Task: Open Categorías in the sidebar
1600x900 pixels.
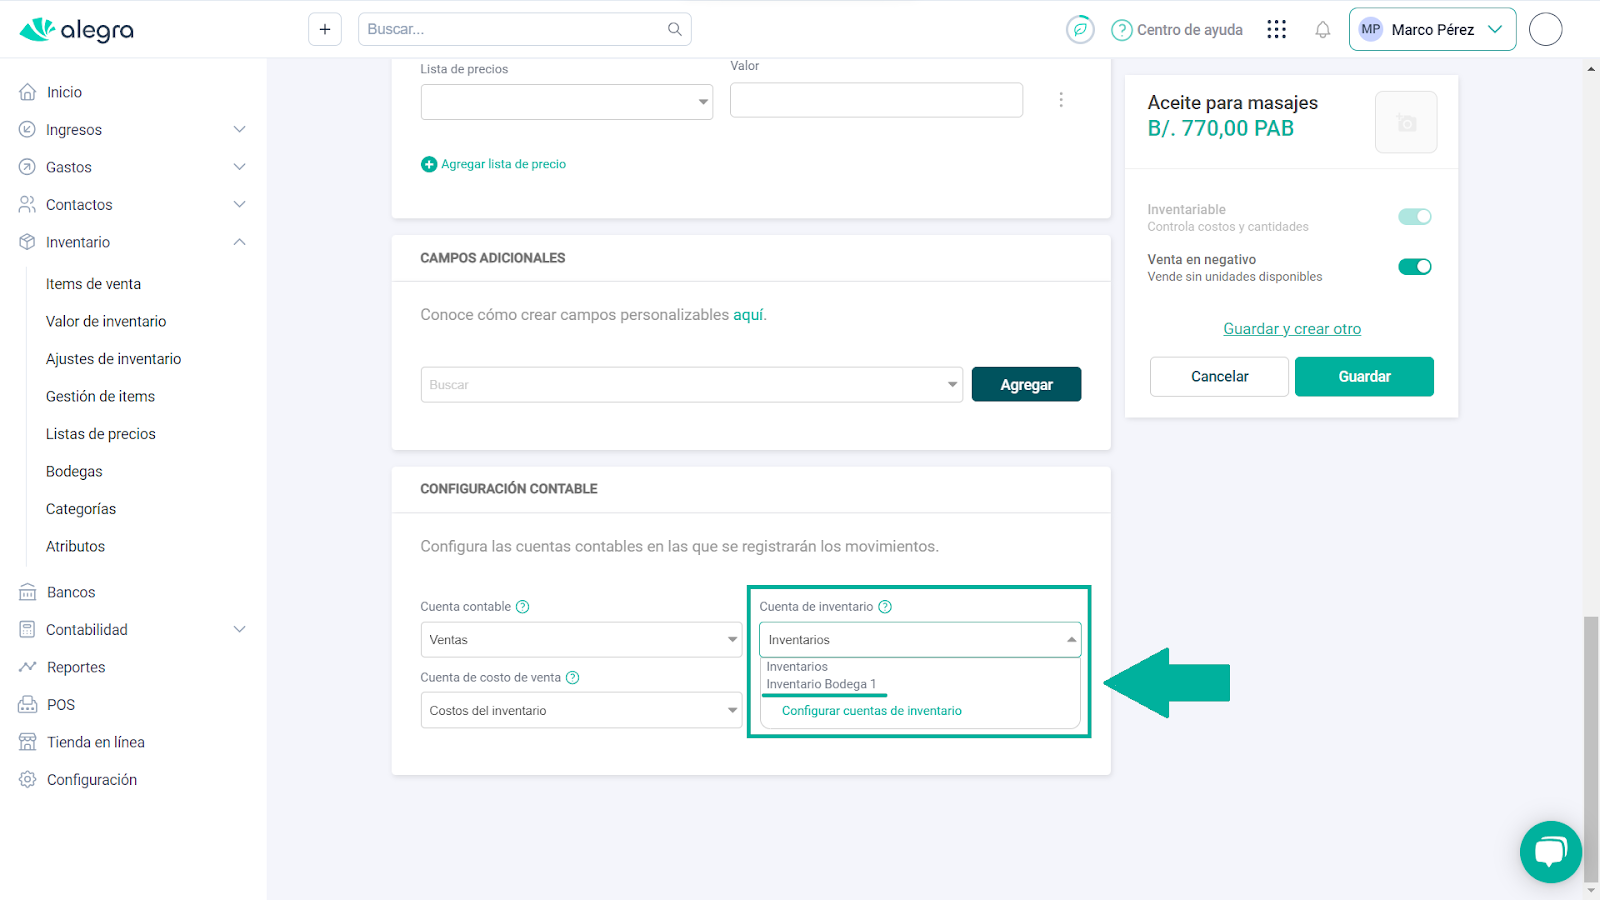Action: pos(81,509)
